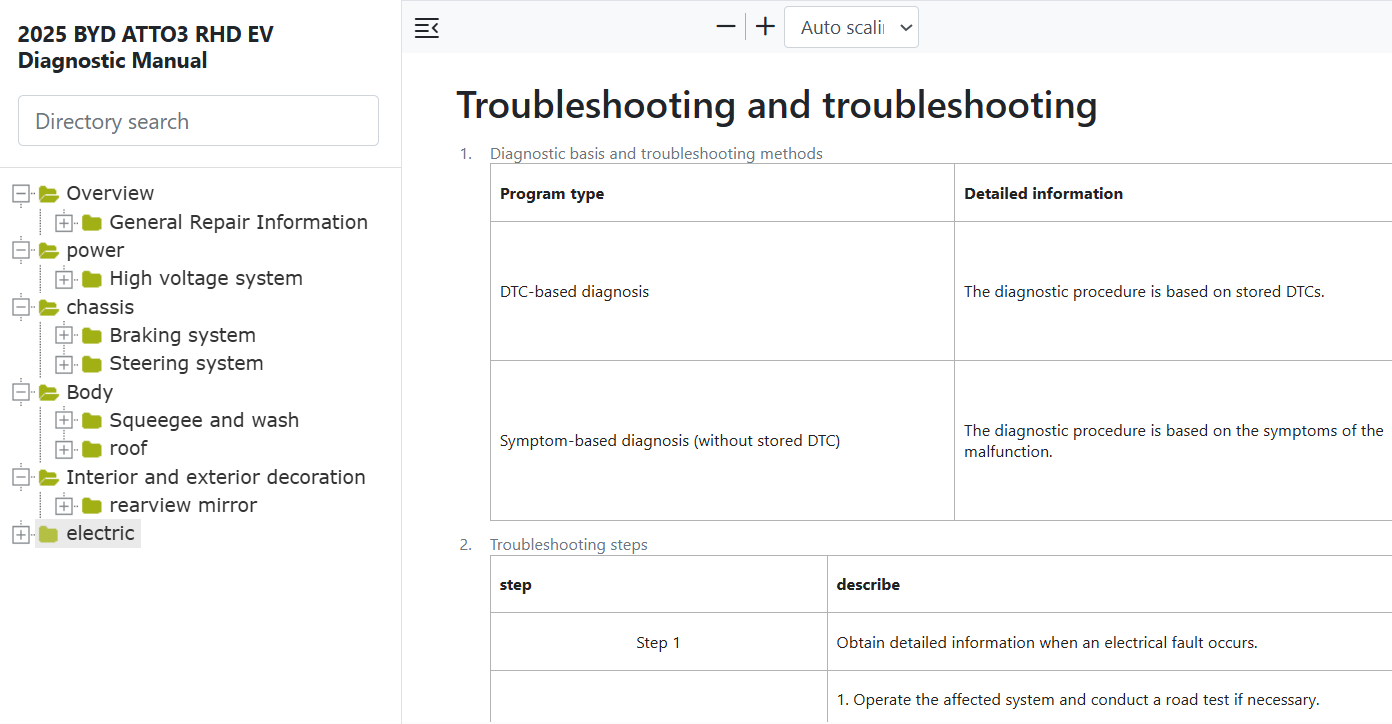Collapse the chassis tree node
The height and width of the screenshot is (724, 1392).
coord(21,307)
